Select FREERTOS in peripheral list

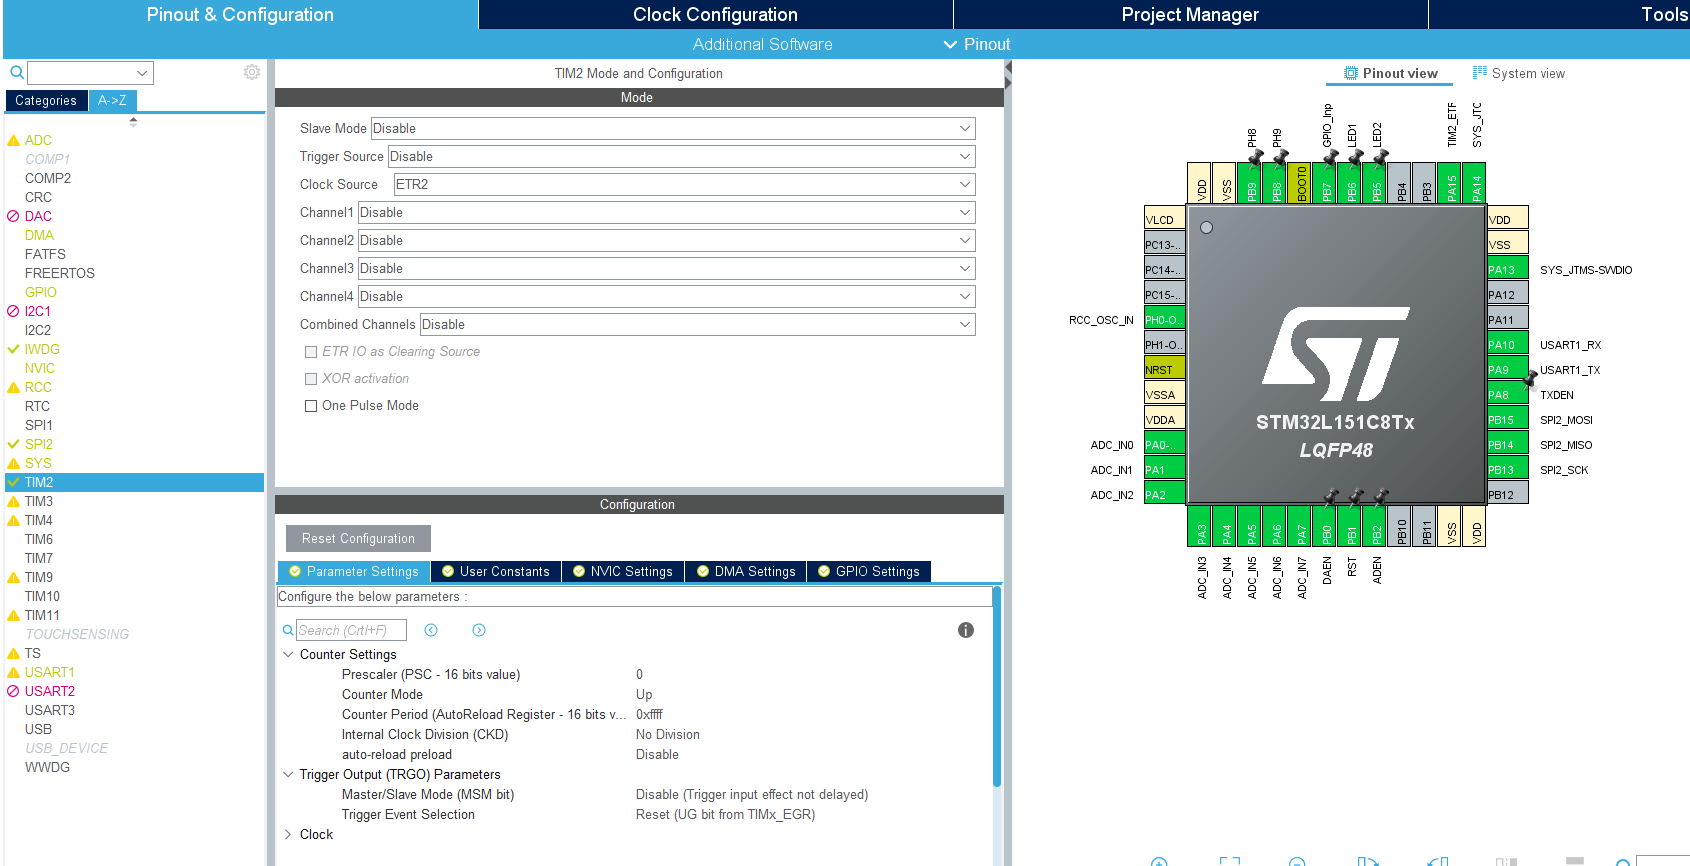click(60, 273)
